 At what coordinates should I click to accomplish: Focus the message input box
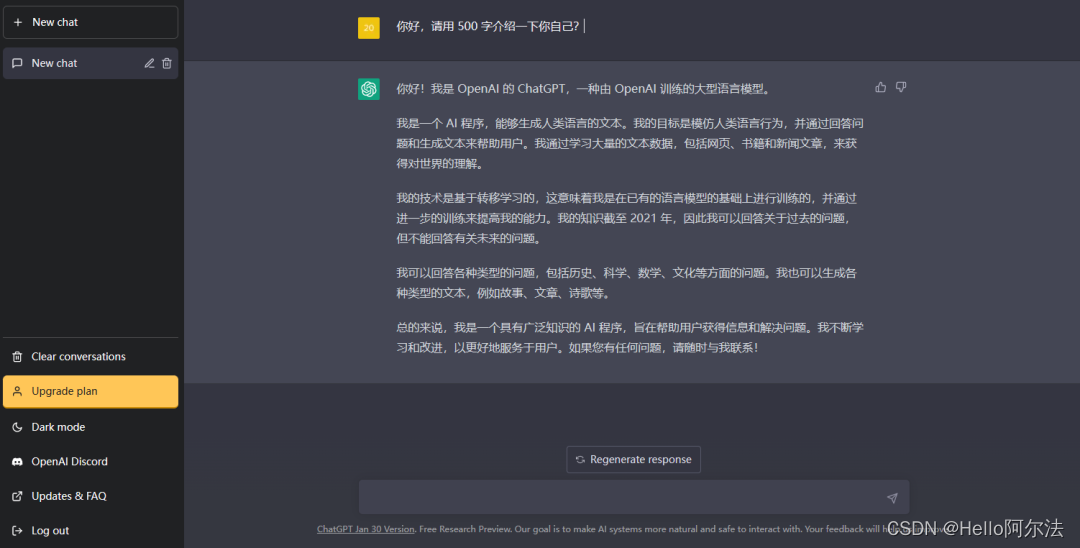[634, 497]
